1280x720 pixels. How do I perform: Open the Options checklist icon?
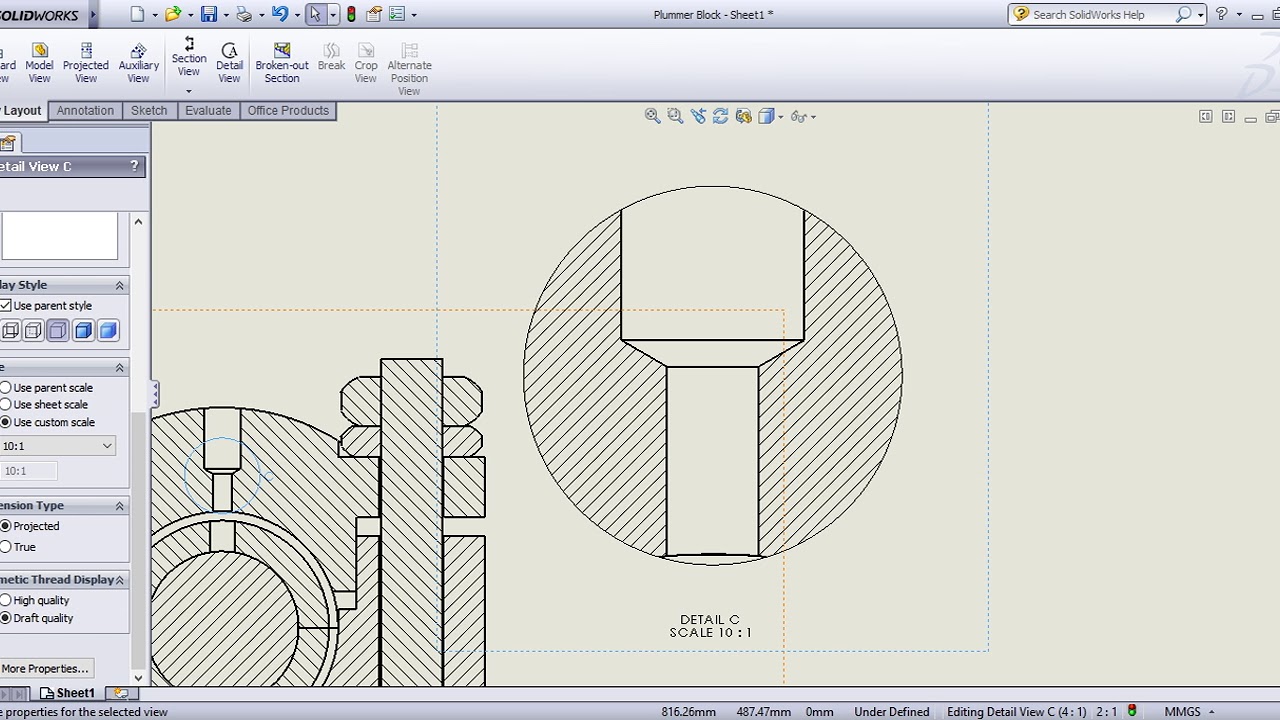tap(397, 14)
